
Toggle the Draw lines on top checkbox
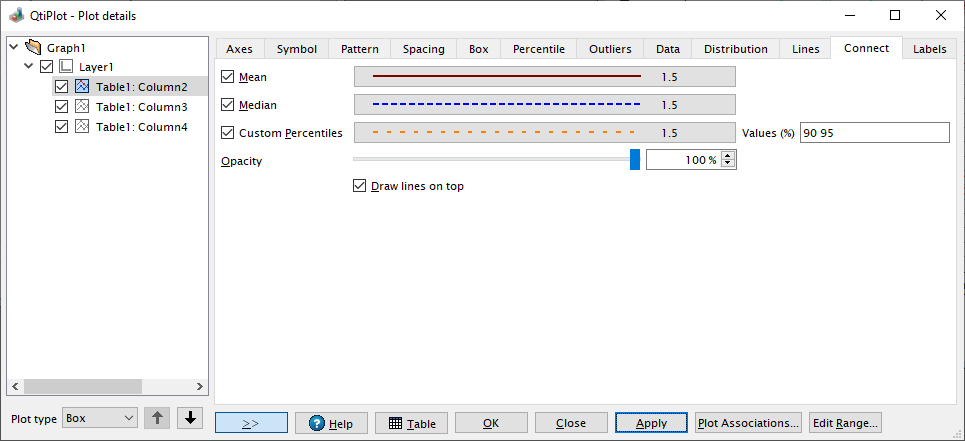coord(359,186)
